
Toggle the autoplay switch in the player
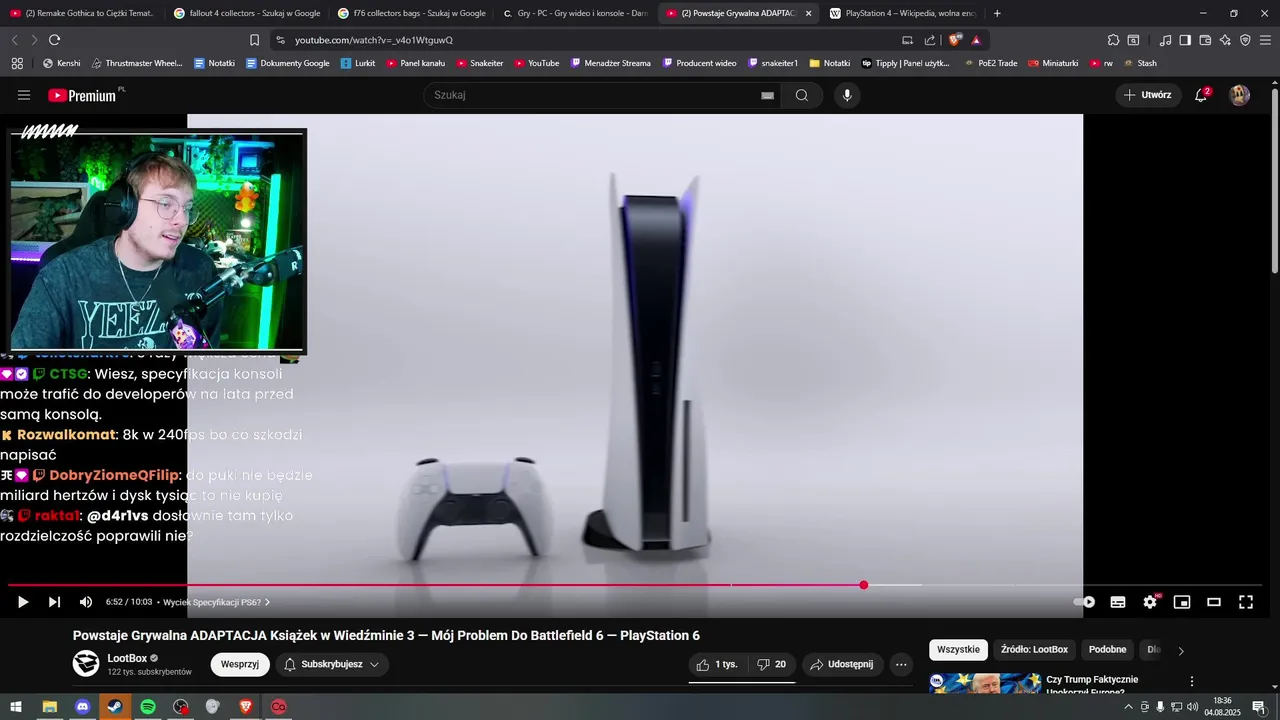(x=1085, y=602)
